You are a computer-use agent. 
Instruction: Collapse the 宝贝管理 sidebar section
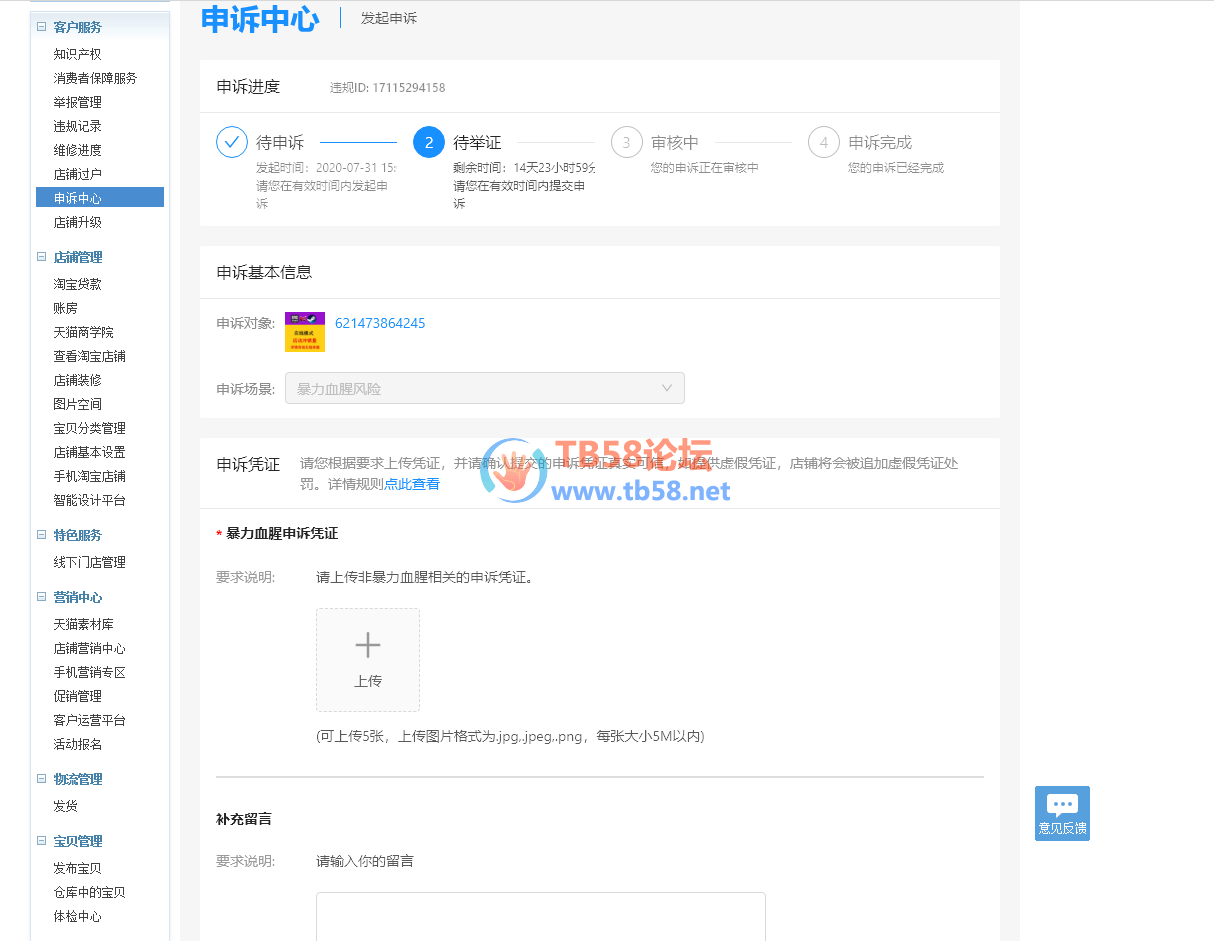click(x=42, y=841)
